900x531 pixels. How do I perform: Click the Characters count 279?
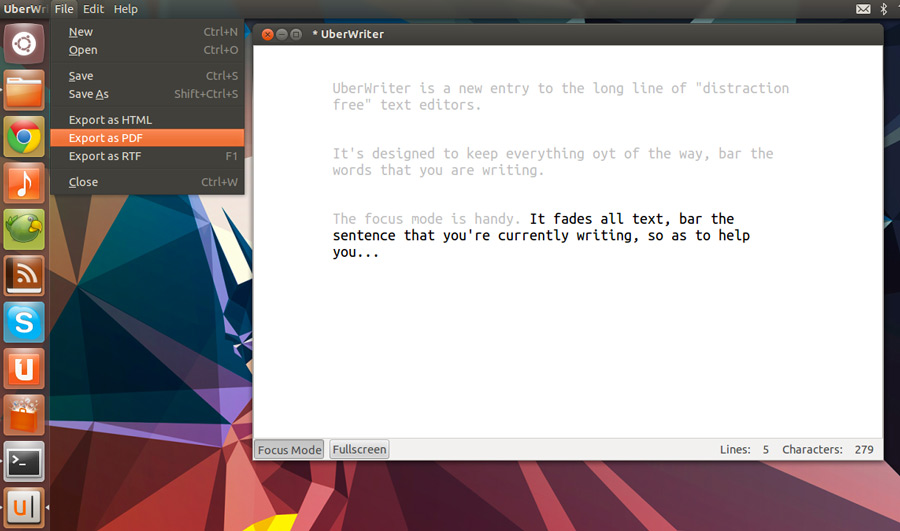pos(864,449)
